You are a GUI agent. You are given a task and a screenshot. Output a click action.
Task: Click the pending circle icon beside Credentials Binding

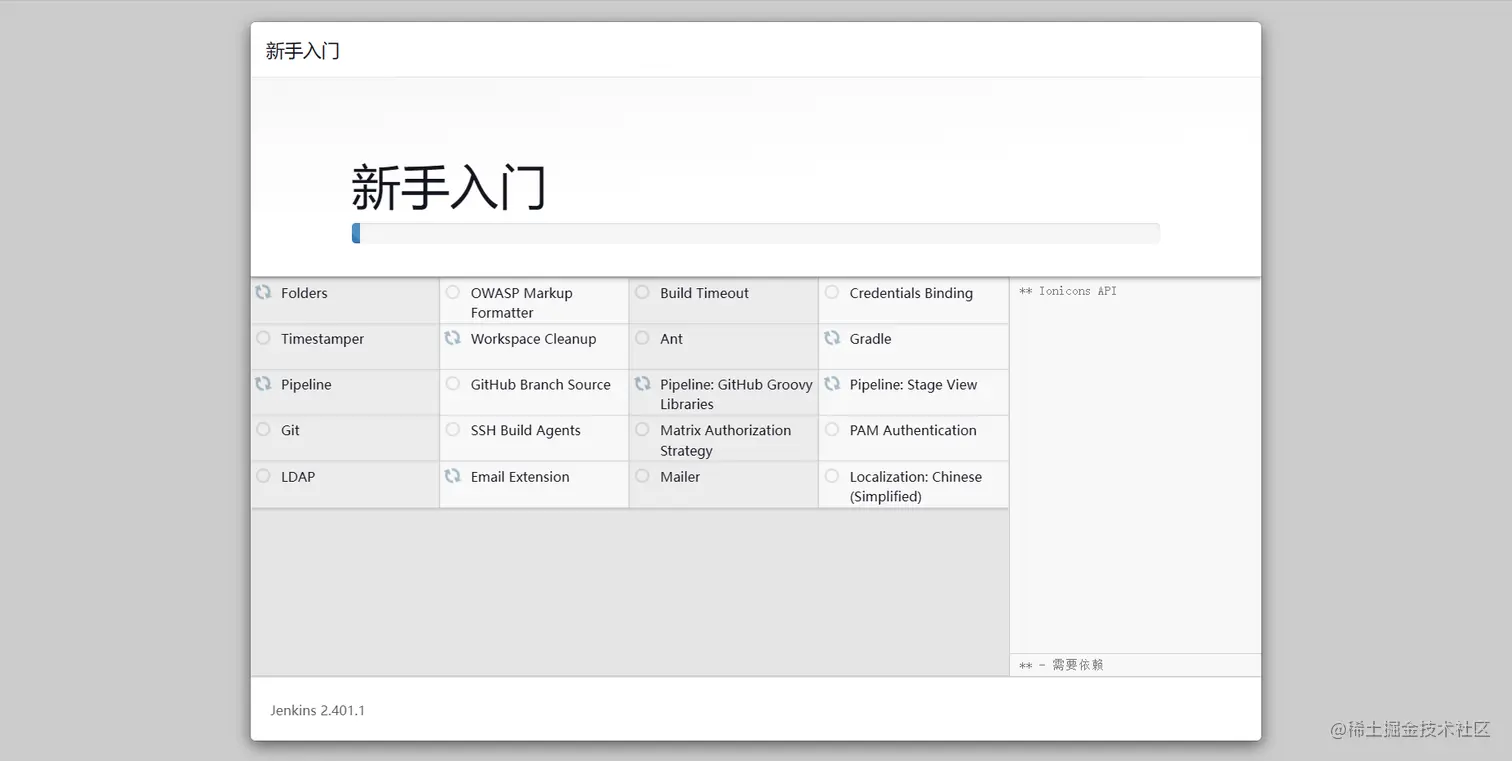832,292
